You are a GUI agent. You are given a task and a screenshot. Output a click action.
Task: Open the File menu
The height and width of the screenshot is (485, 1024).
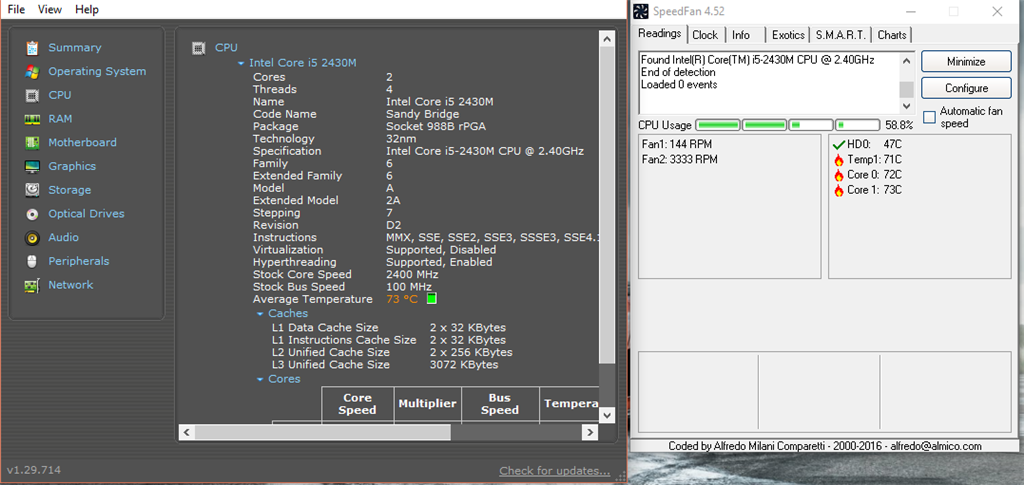[16, 9]
